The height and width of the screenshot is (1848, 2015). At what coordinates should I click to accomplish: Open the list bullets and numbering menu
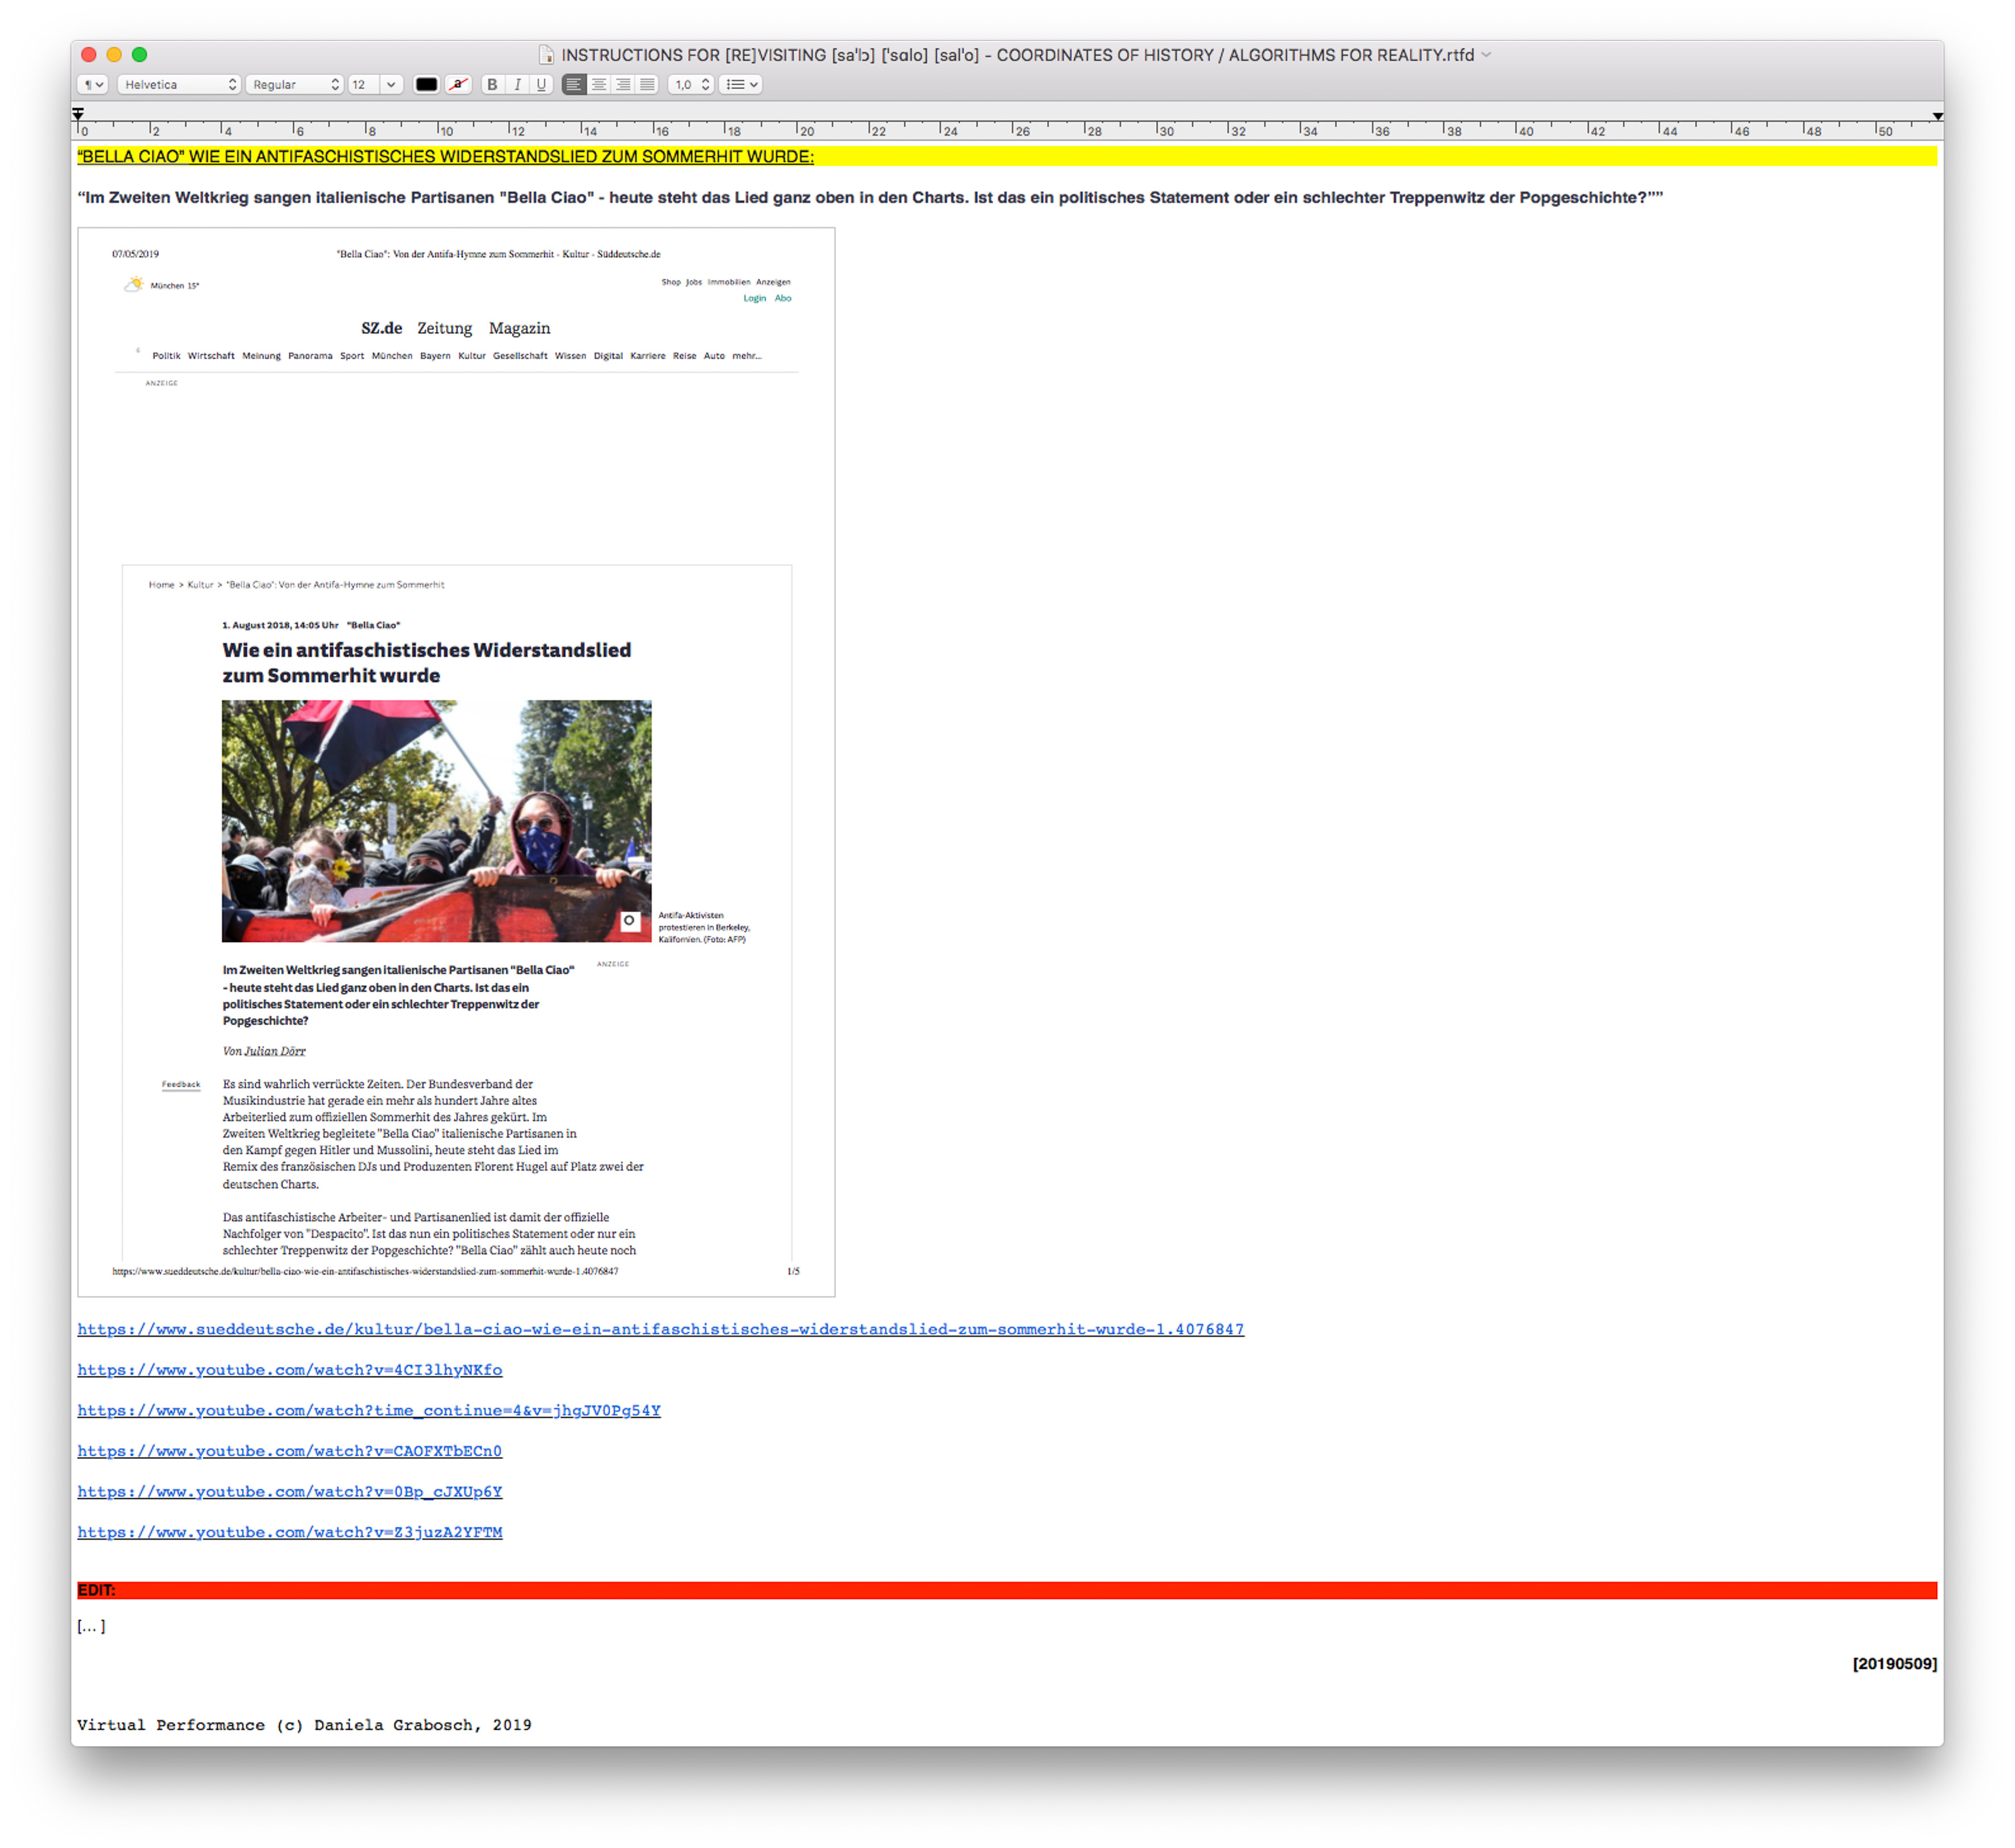(x=741, y=85)
